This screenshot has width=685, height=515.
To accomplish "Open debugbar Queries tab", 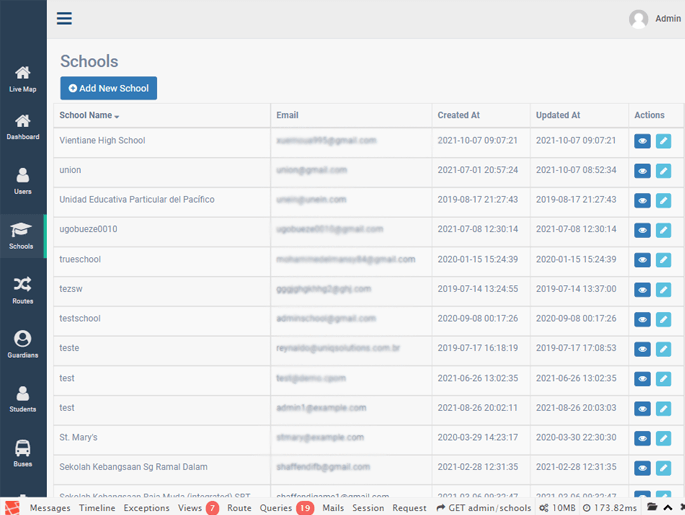I will [x=287, y=508].
